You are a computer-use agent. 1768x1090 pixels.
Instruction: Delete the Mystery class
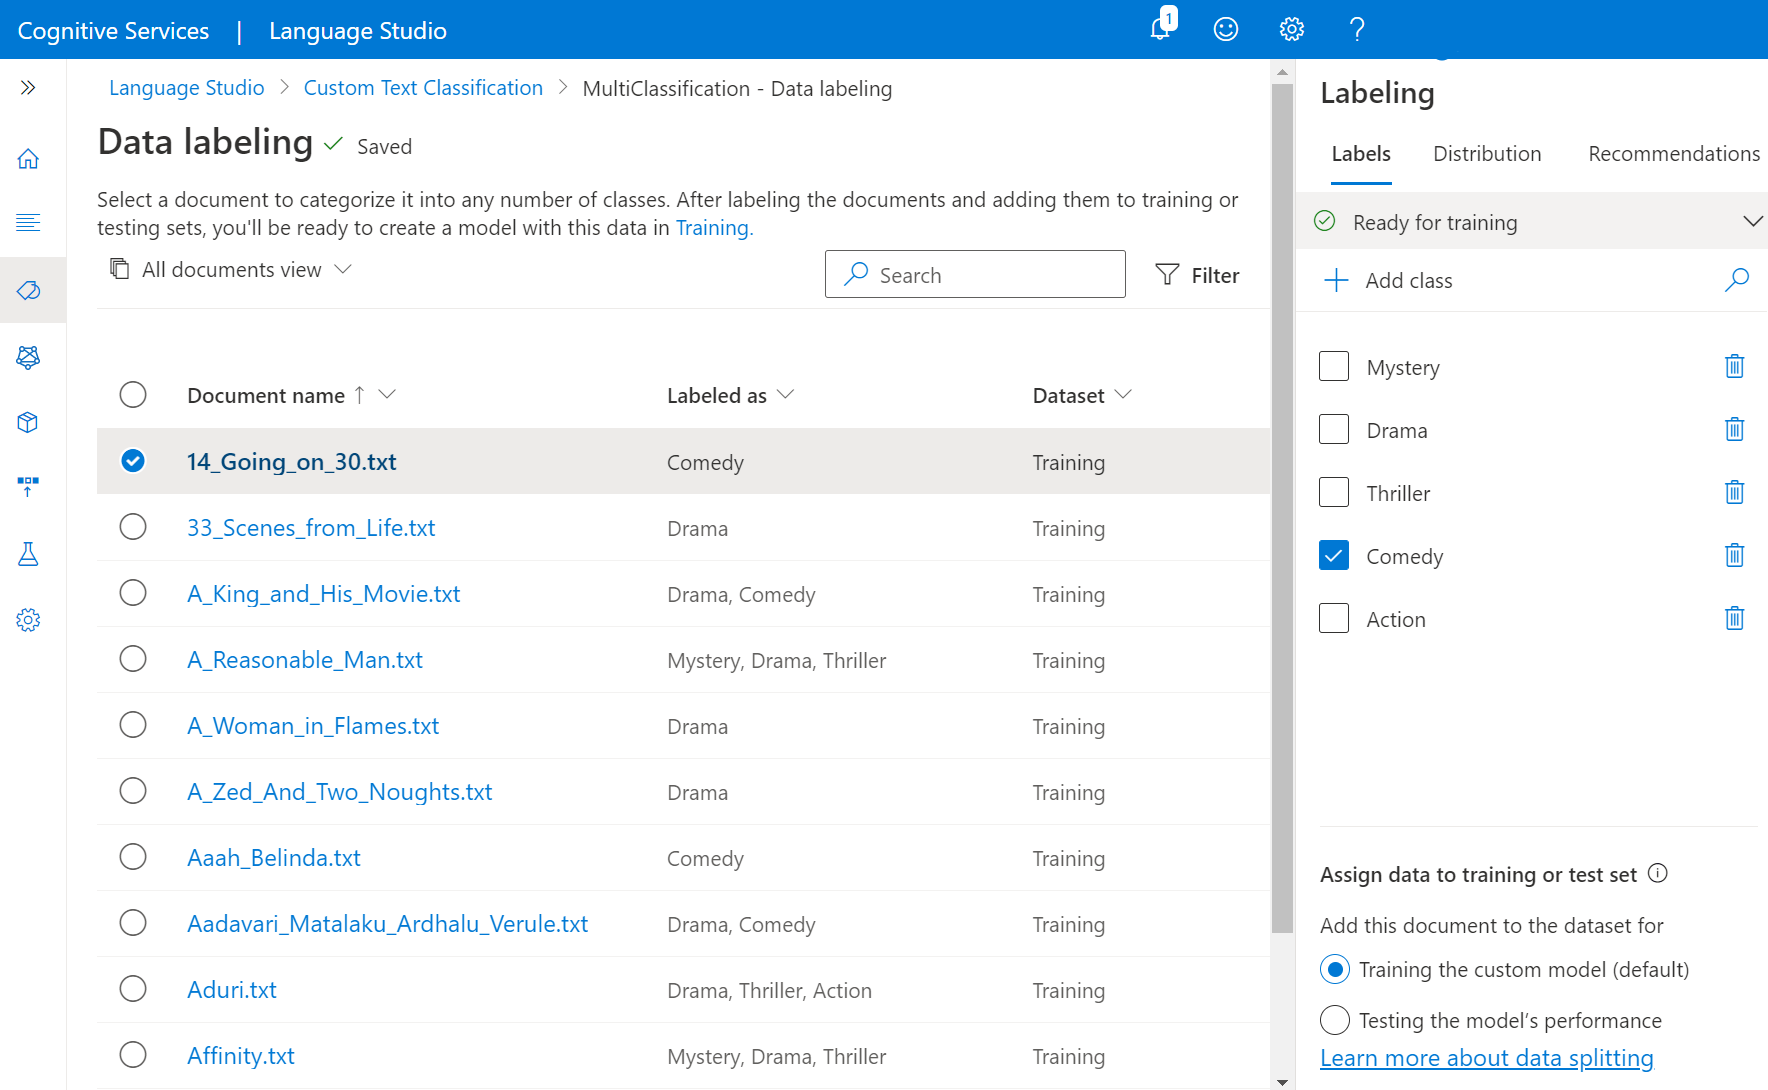[1735, 366]
